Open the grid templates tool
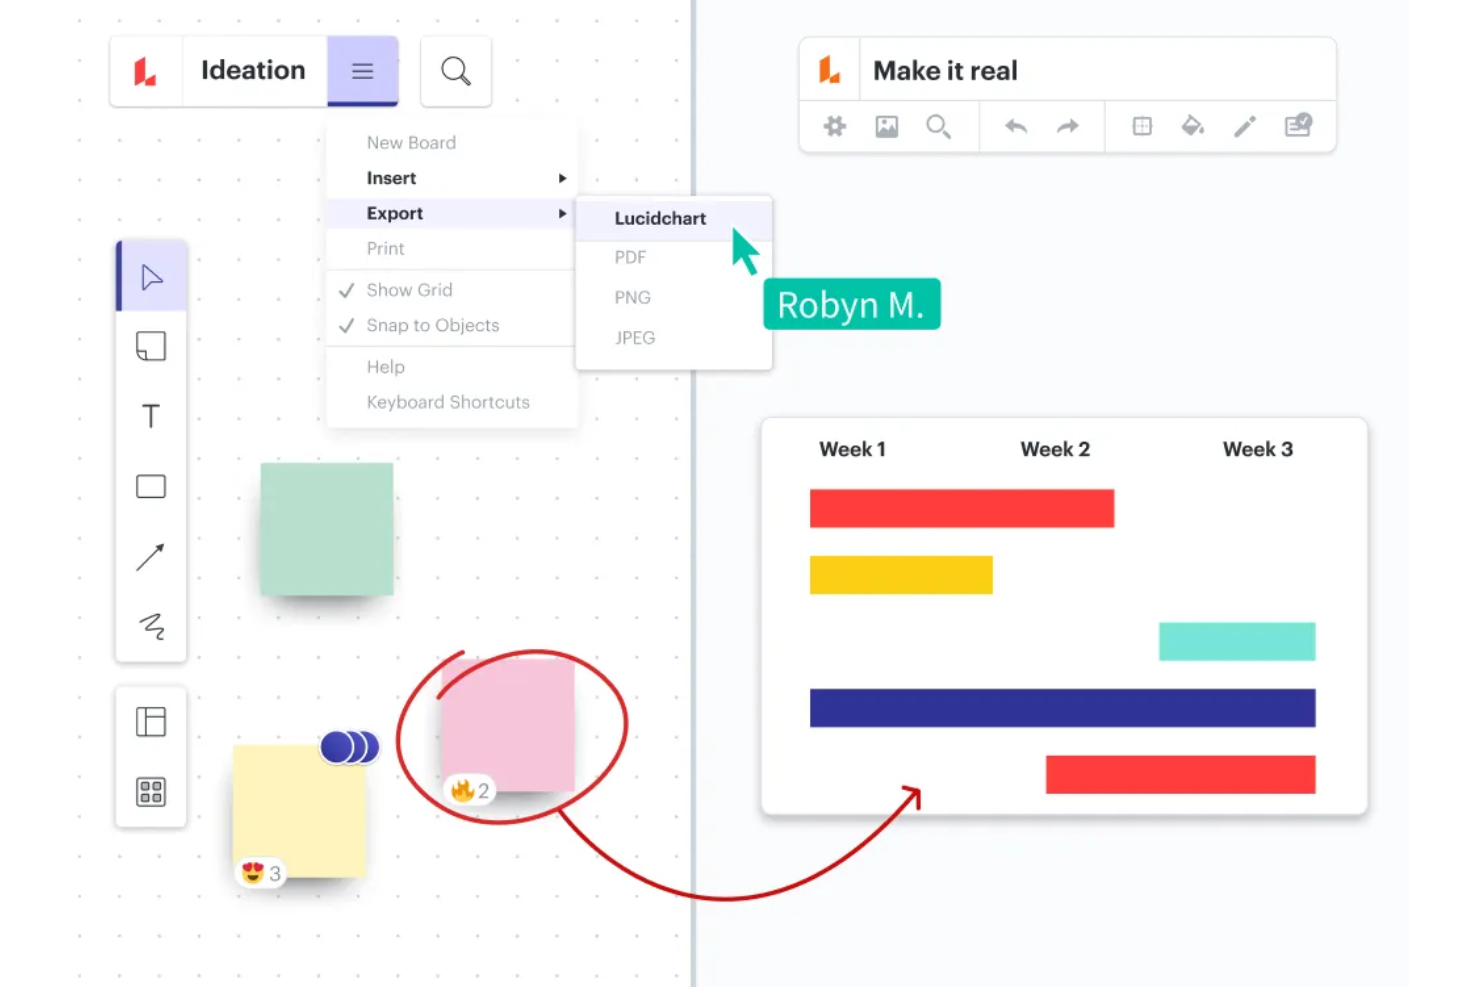Viewport: 1480px width, 987px height. (151, 792)
